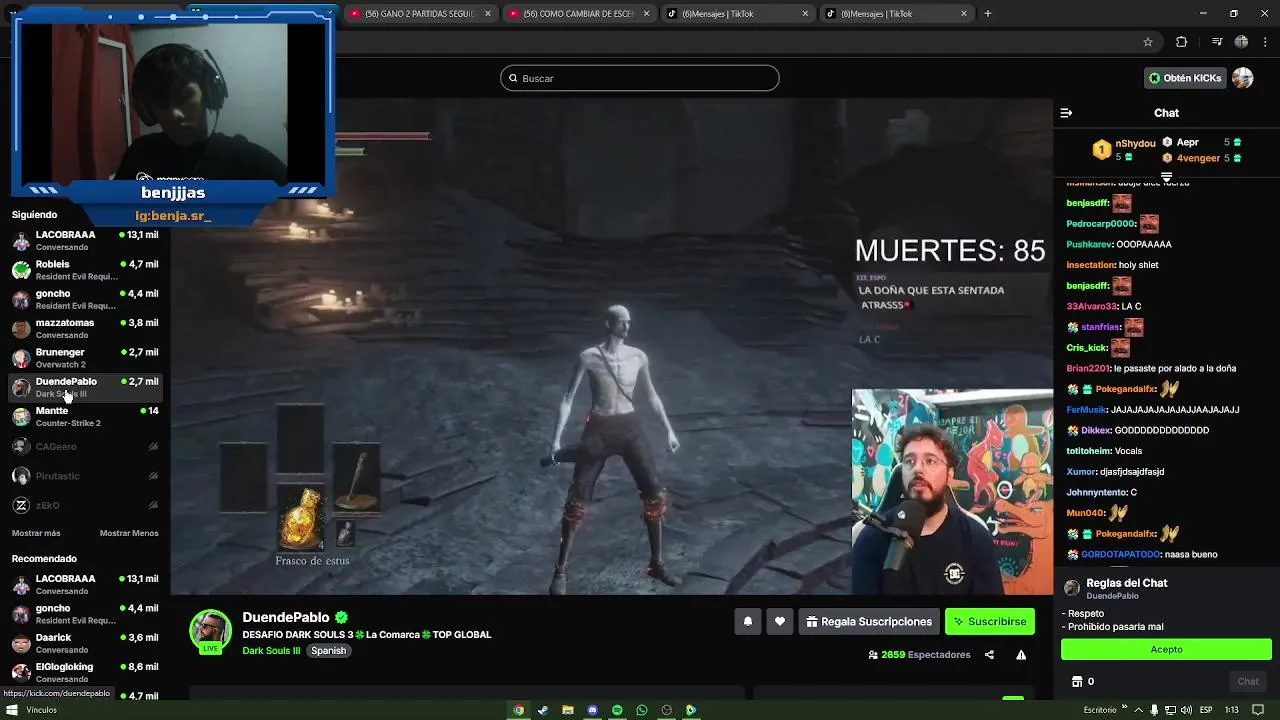
Task: Open Robleis channel in the sidebar
Action: (x=85, y=270)
